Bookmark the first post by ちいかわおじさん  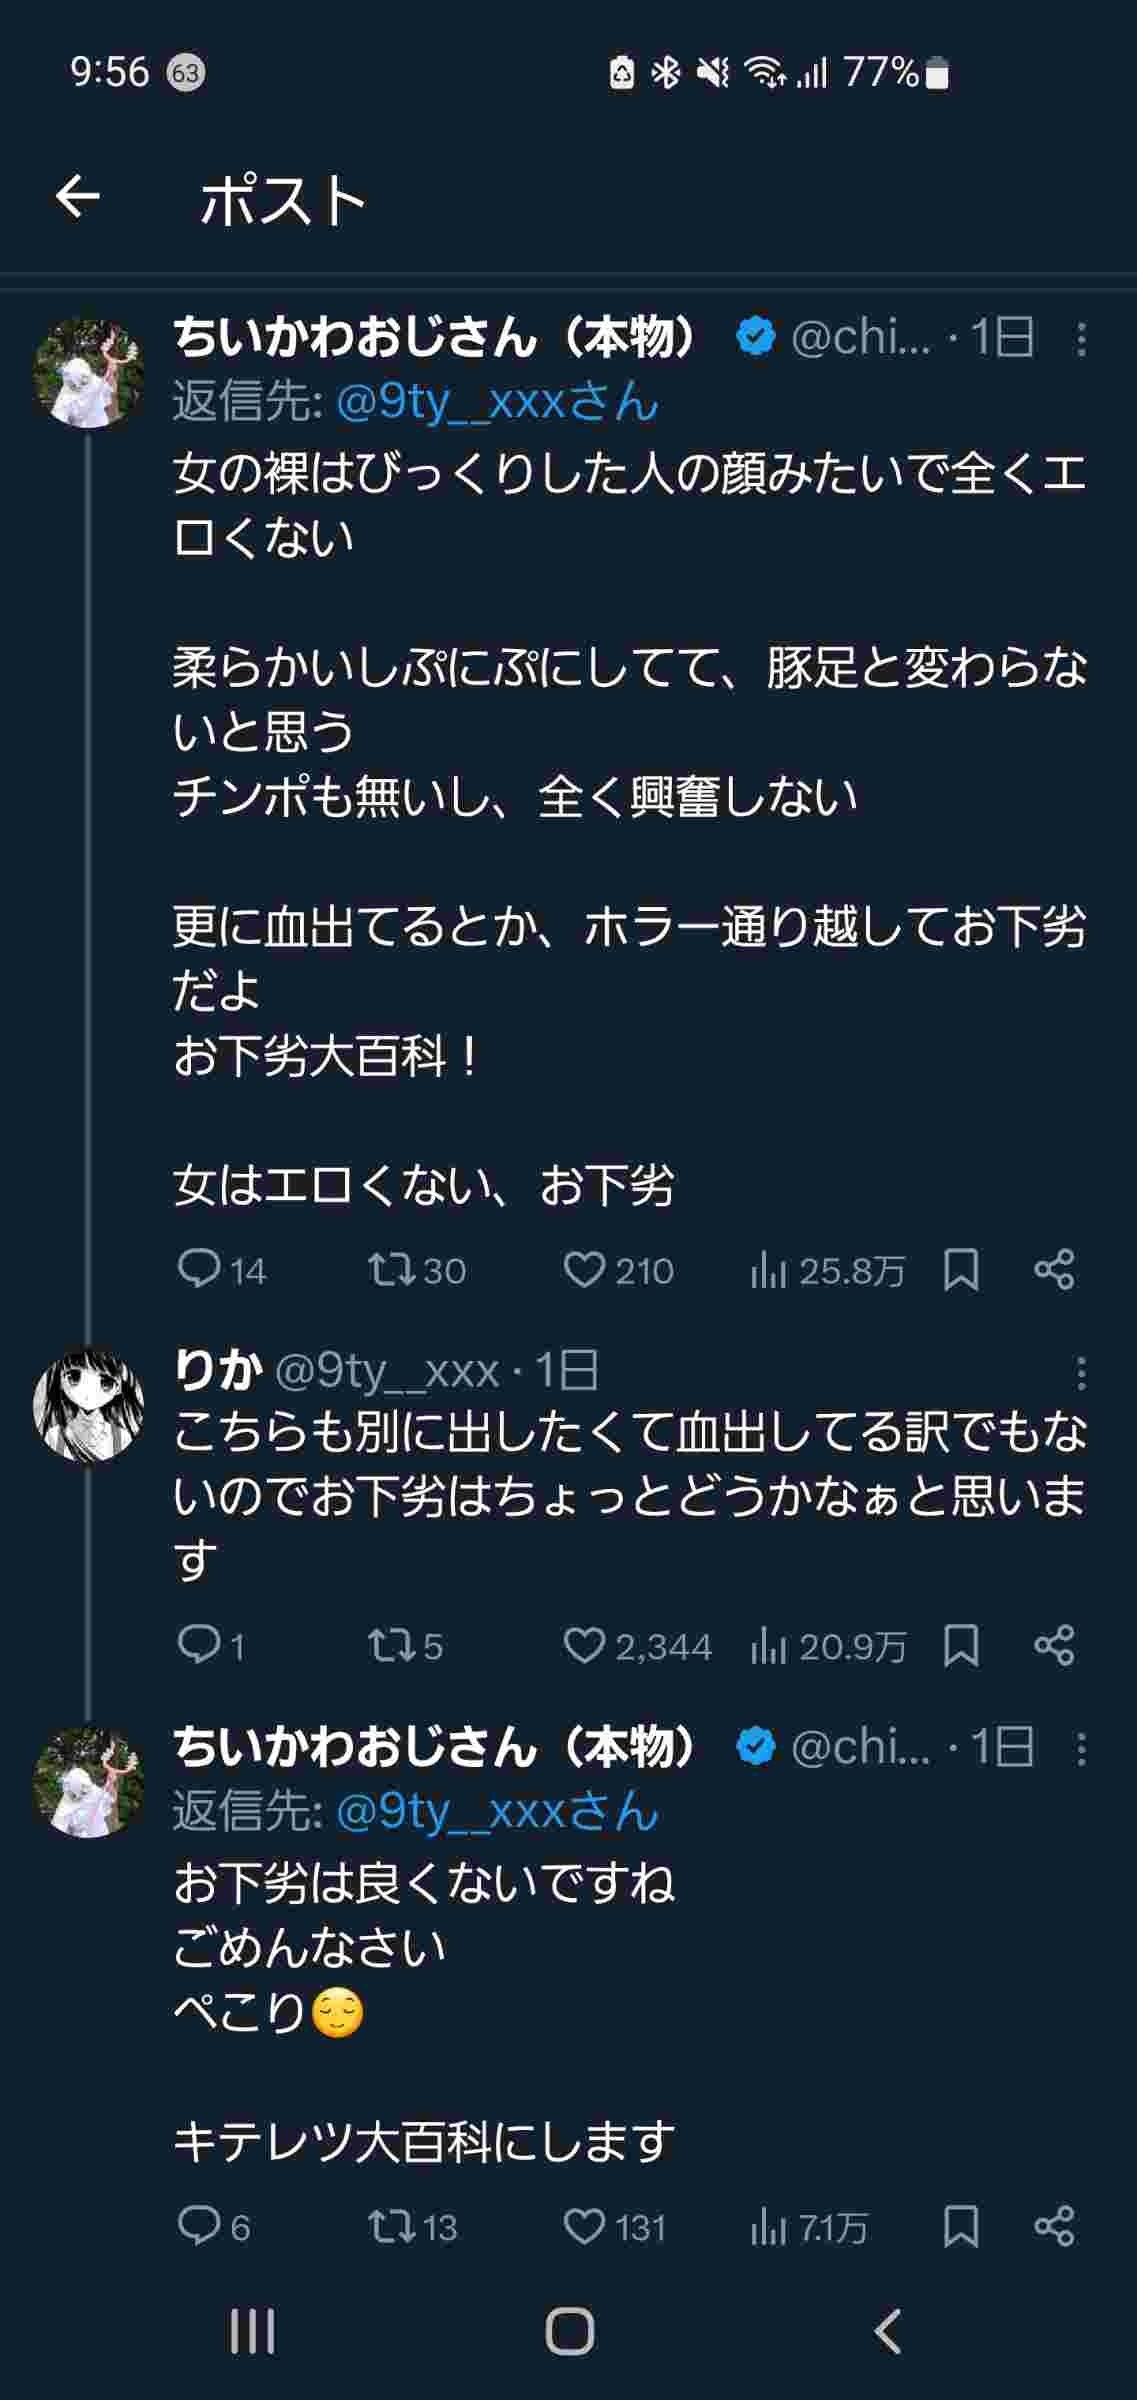coord(961,1269)
